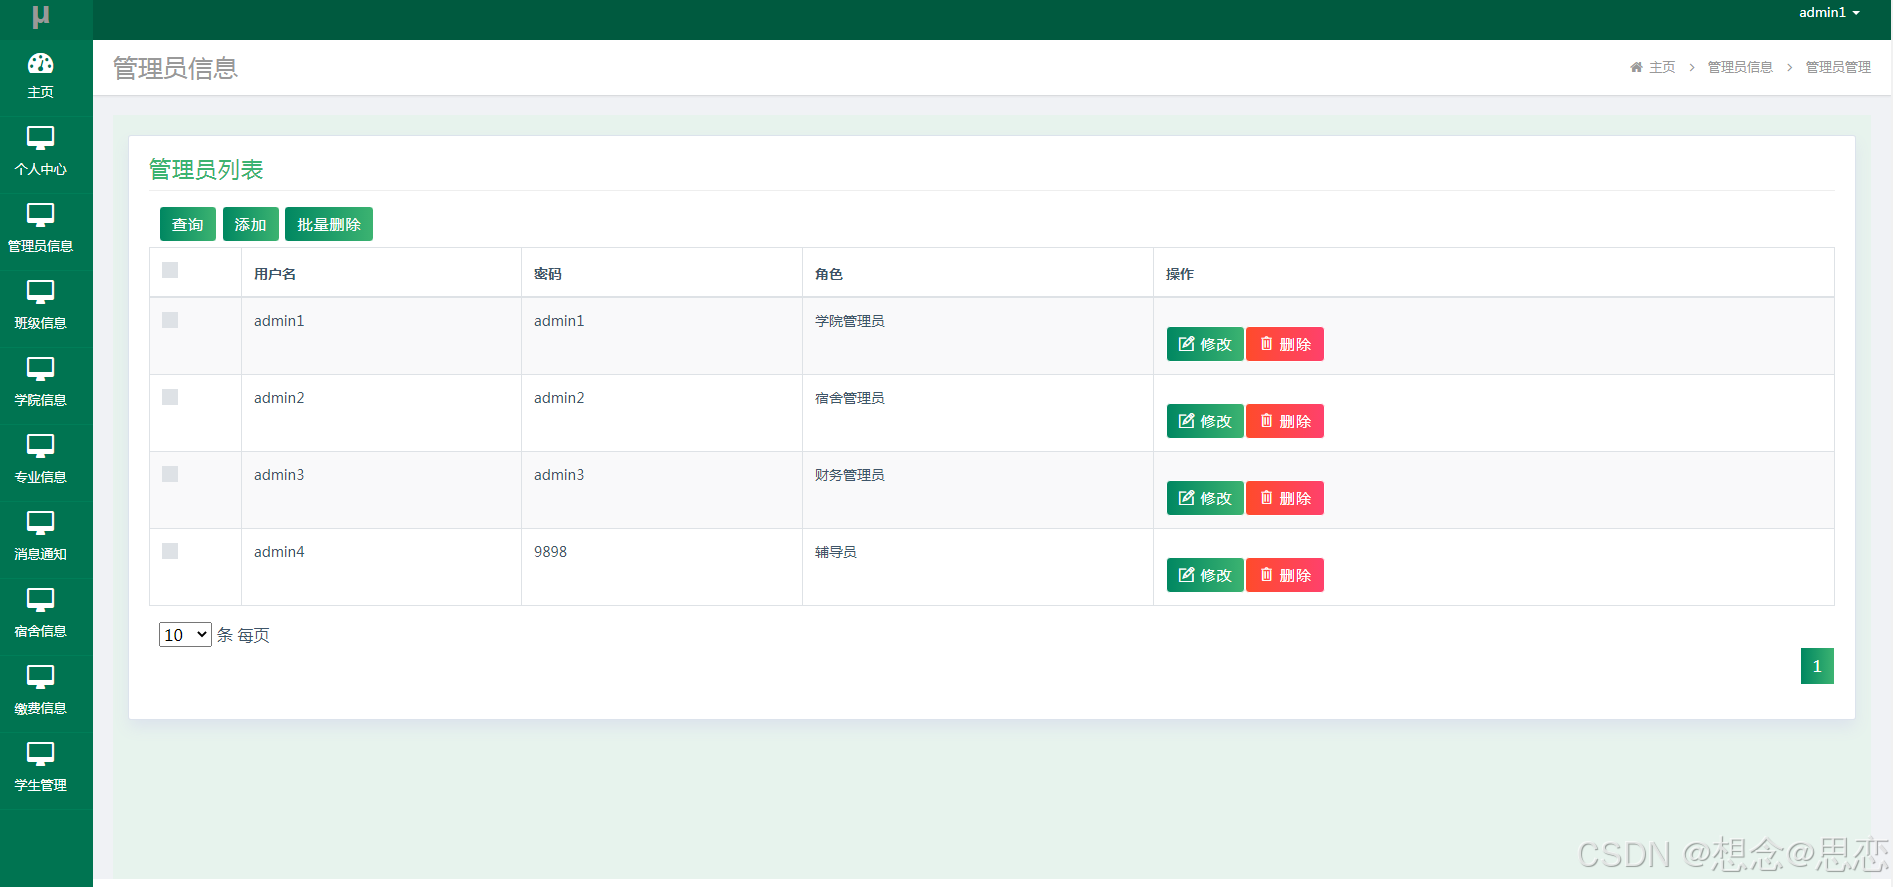The height and width of the screenshot is (887, 1893).
Task: Delete admin3 with 删除 button
Action: [1285, 498]
